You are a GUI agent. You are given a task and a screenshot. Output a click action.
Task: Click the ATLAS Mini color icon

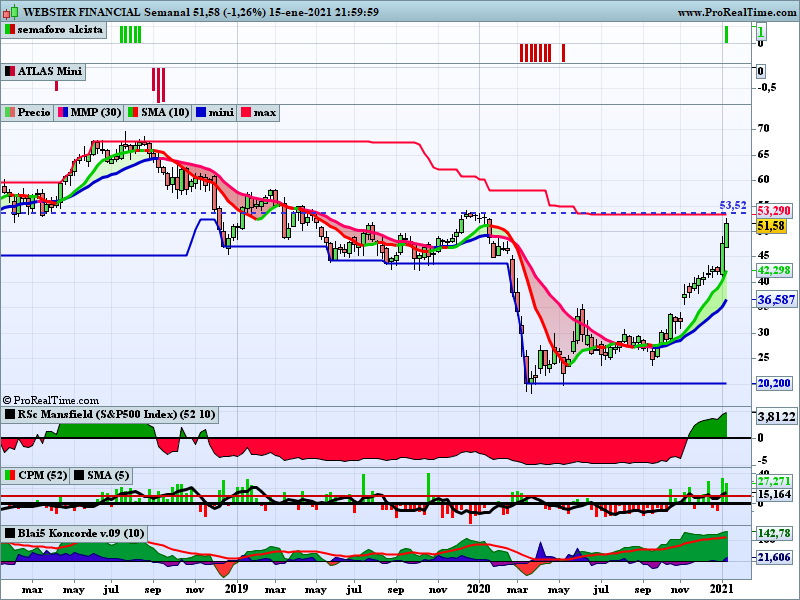(x=10, y=71)
